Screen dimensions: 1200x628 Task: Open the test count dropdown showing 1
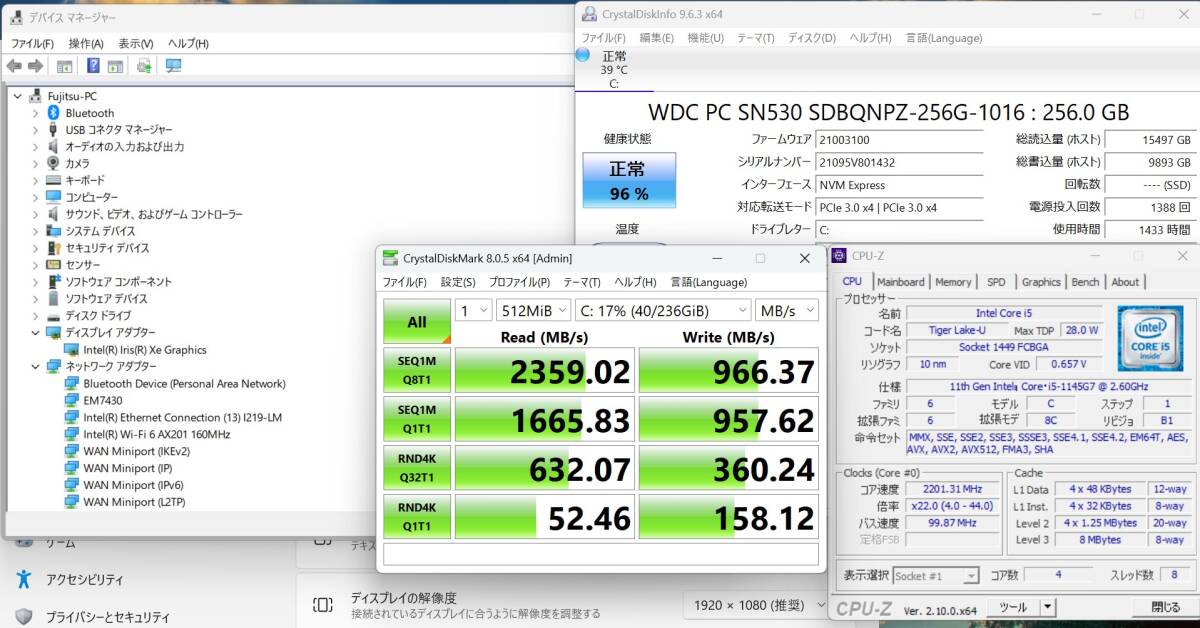pyautogui.click(x=473, y=310)
